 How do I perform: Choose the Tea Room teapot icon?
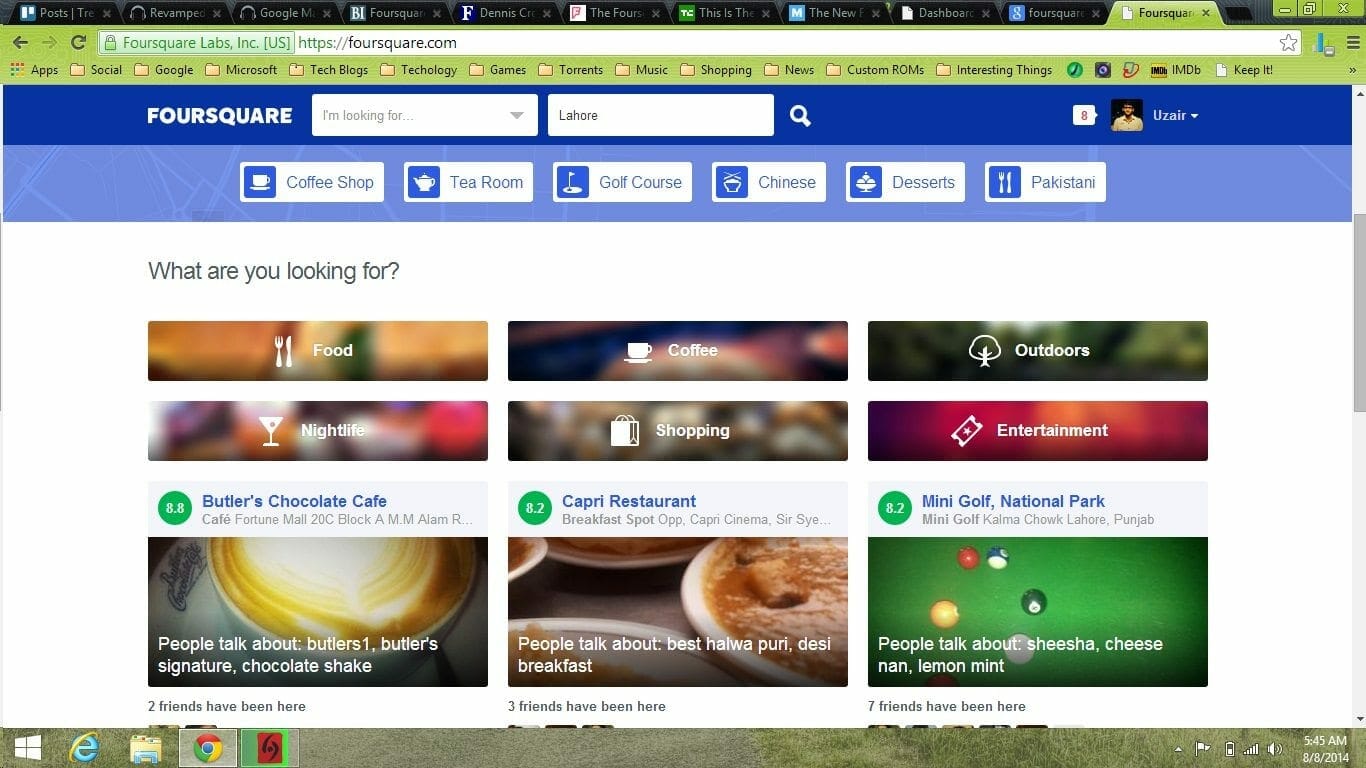click(x=424, y=182)
